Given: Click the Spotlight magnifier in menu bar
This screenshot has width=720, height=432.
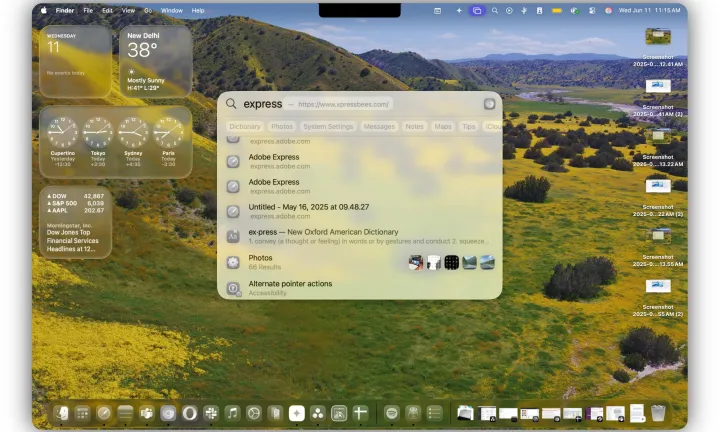Looking at the screenshot, I should 495,10.
